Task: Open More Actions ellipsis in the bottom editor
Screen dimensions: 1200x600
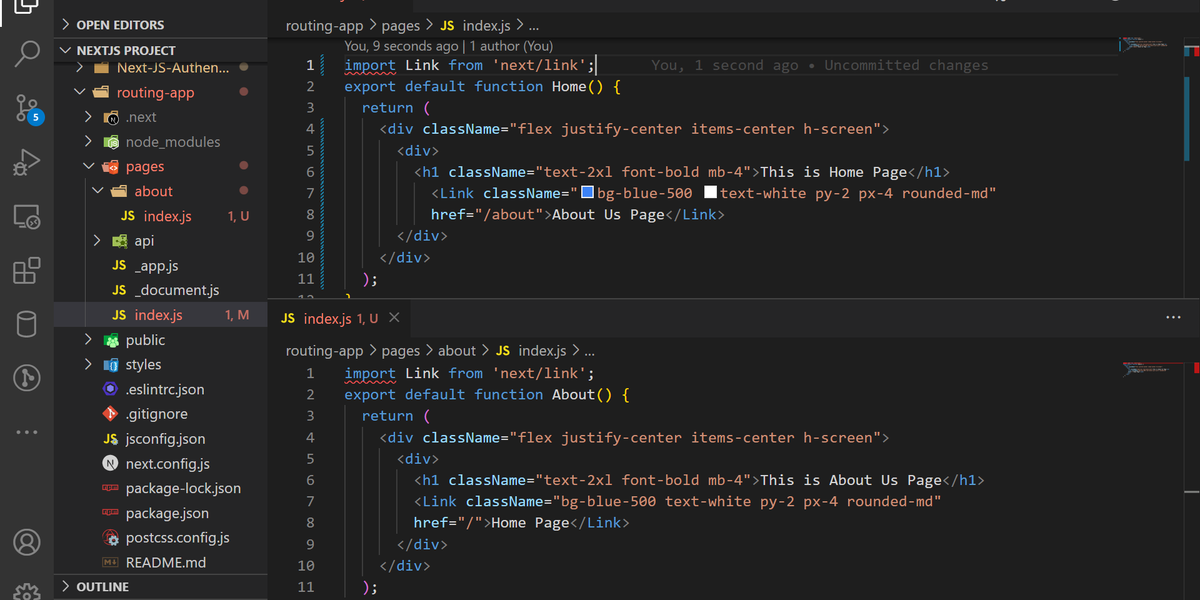Action: [x=1173, y=316]
